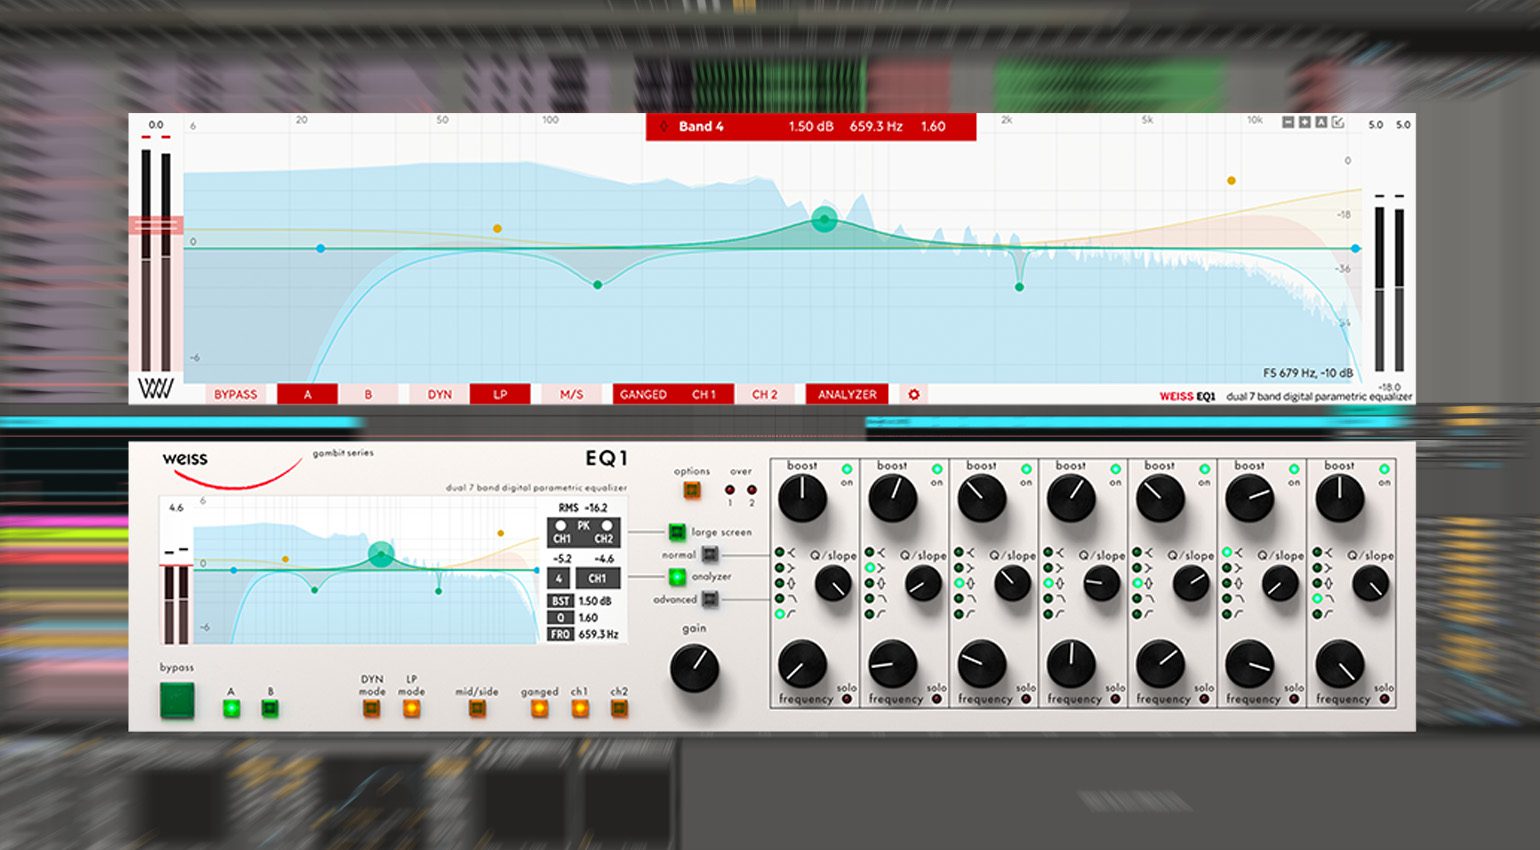Click the A icon at large screen top-right
1540x850 pixels.
[1321, 122]
